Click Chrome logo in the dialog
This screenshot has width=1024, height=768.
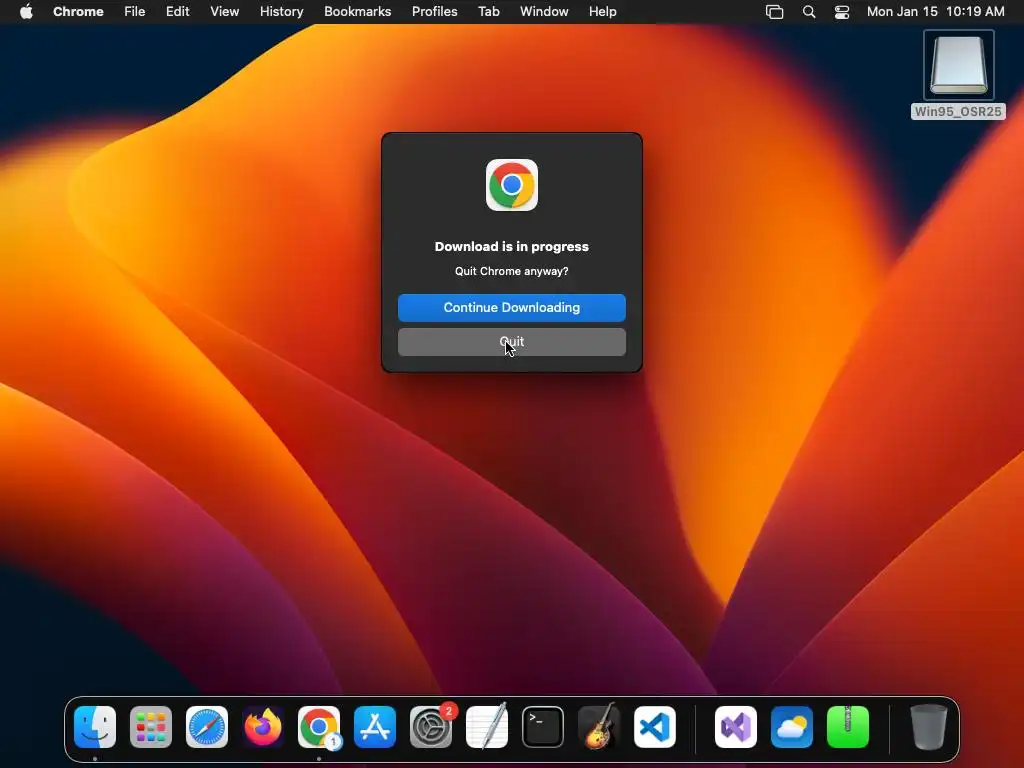(511, 185)
